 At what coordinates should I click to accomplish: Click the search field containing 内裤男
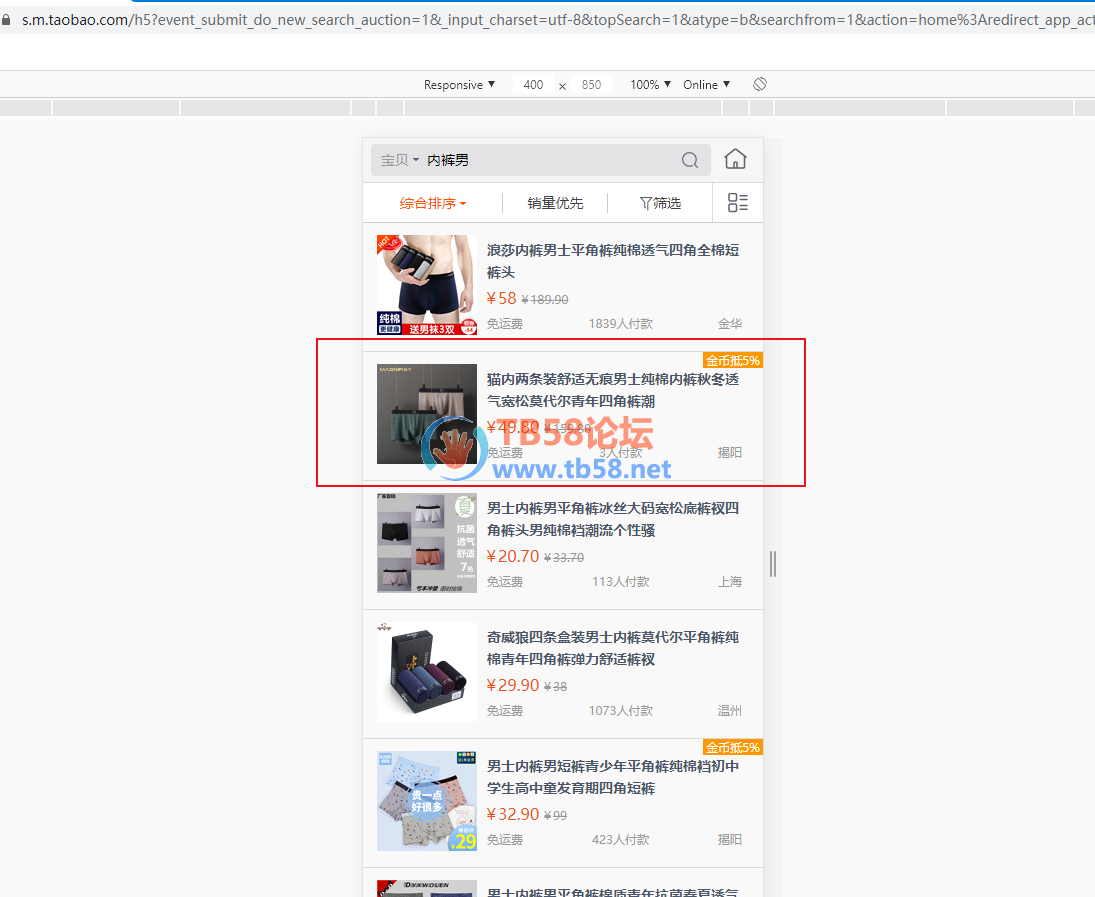pyautogui.click(x=541, y=160)
